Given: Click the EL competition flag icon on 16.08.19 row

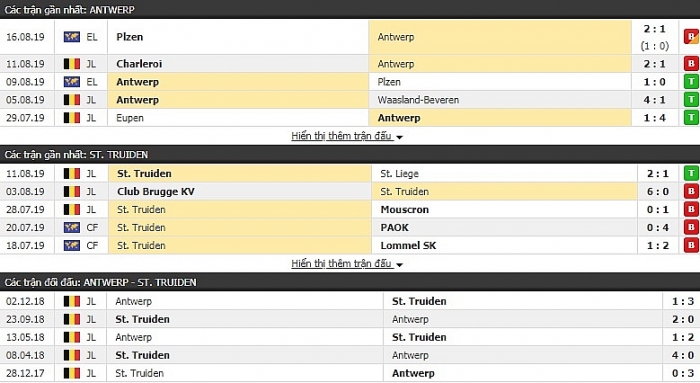Looking at the screenshot, I should (71, 37).
